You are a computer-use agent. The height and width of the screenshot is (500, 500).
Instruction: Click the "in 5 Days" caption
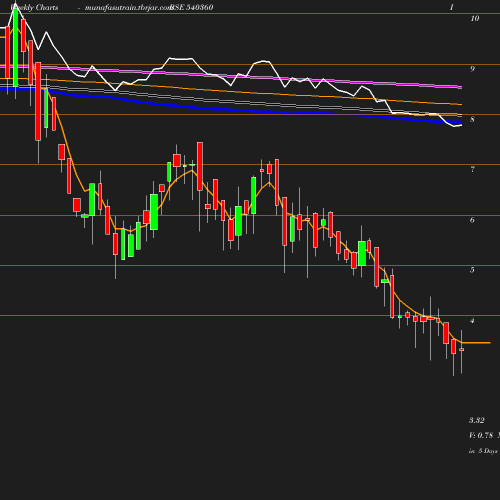(483, 451)
